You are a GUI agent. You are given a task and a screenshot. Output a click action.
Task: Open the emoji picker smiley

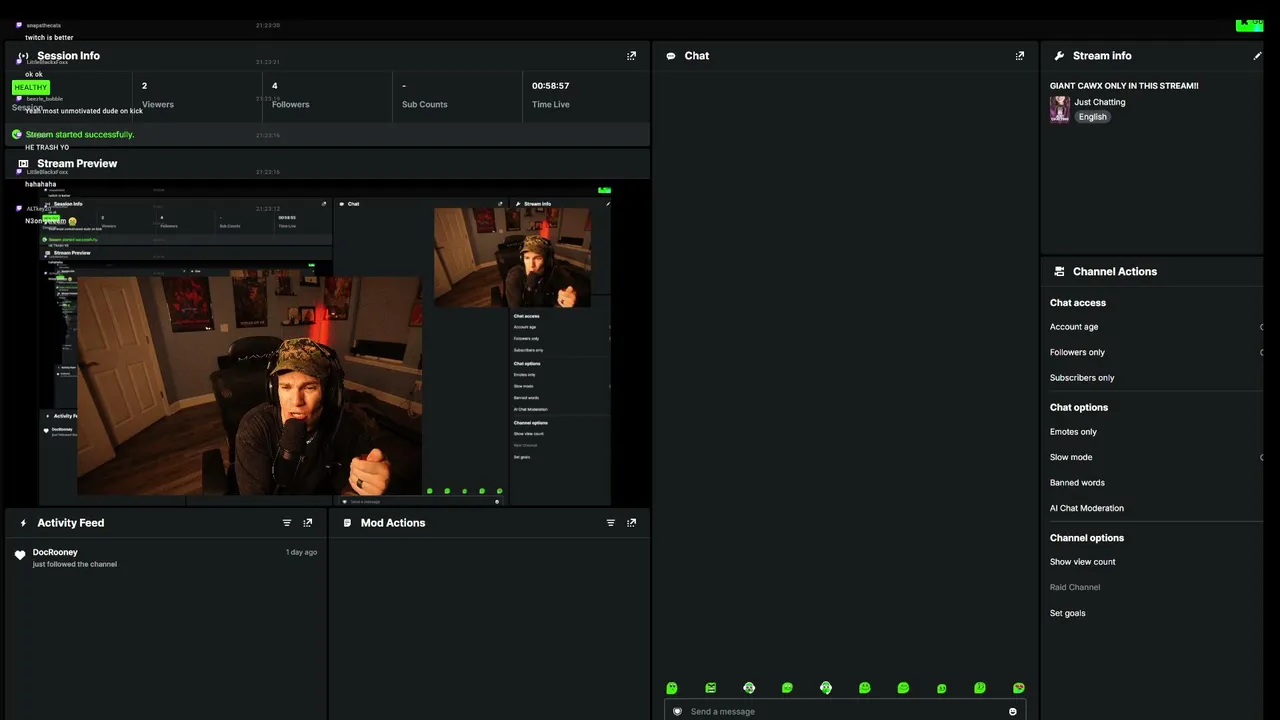(x=1013, y=712)
